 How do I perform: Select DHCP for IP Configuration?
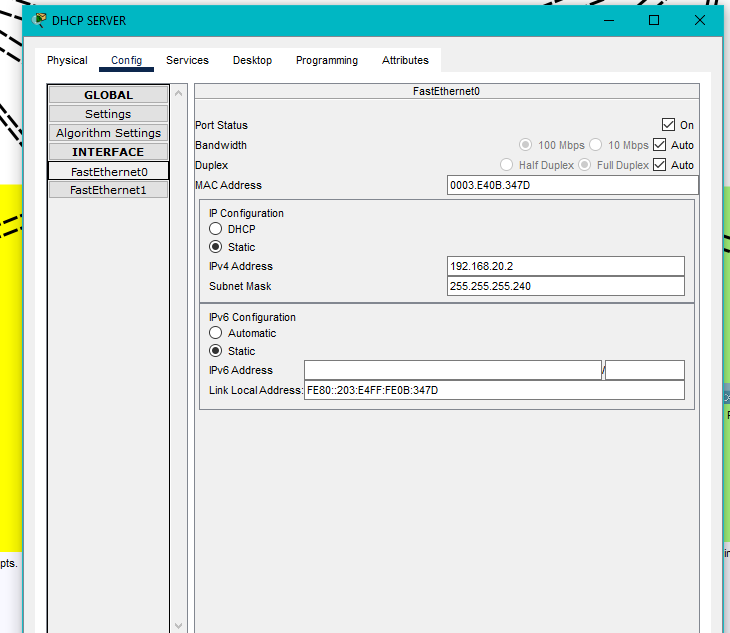[x=215, y=229]
